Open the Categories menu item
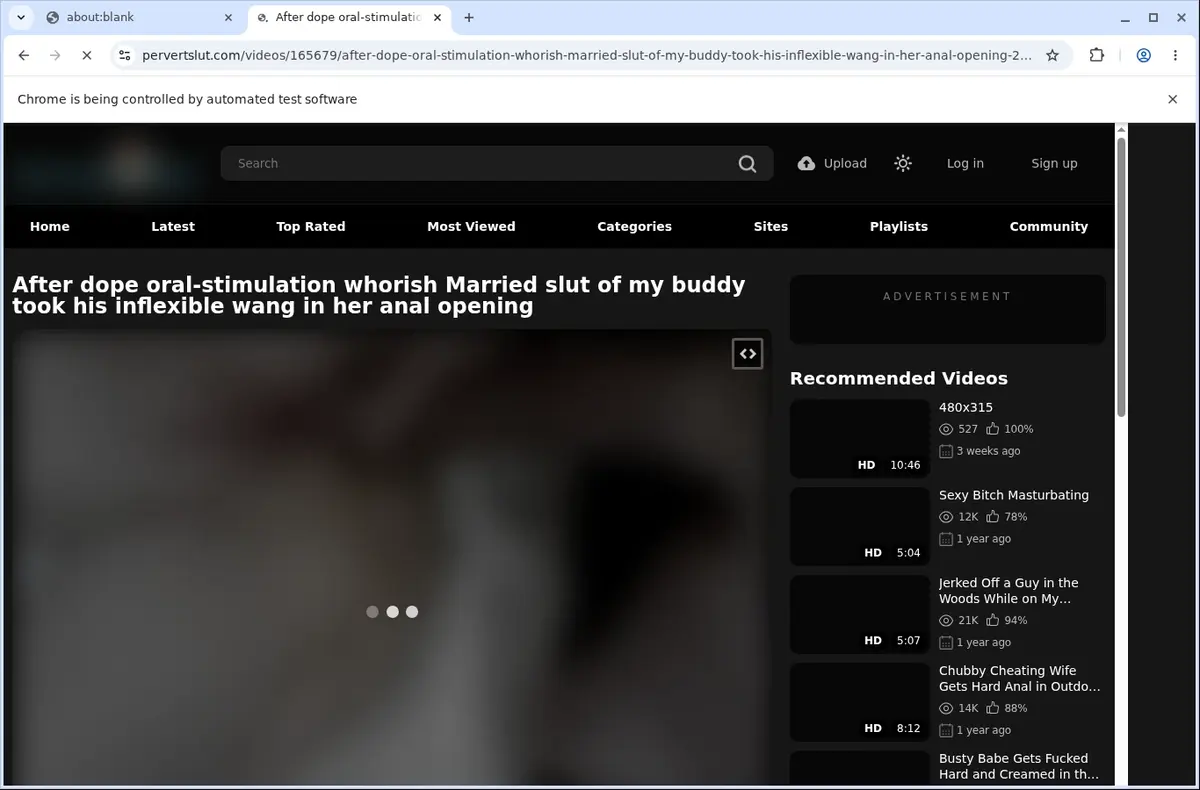 (634, 227)
